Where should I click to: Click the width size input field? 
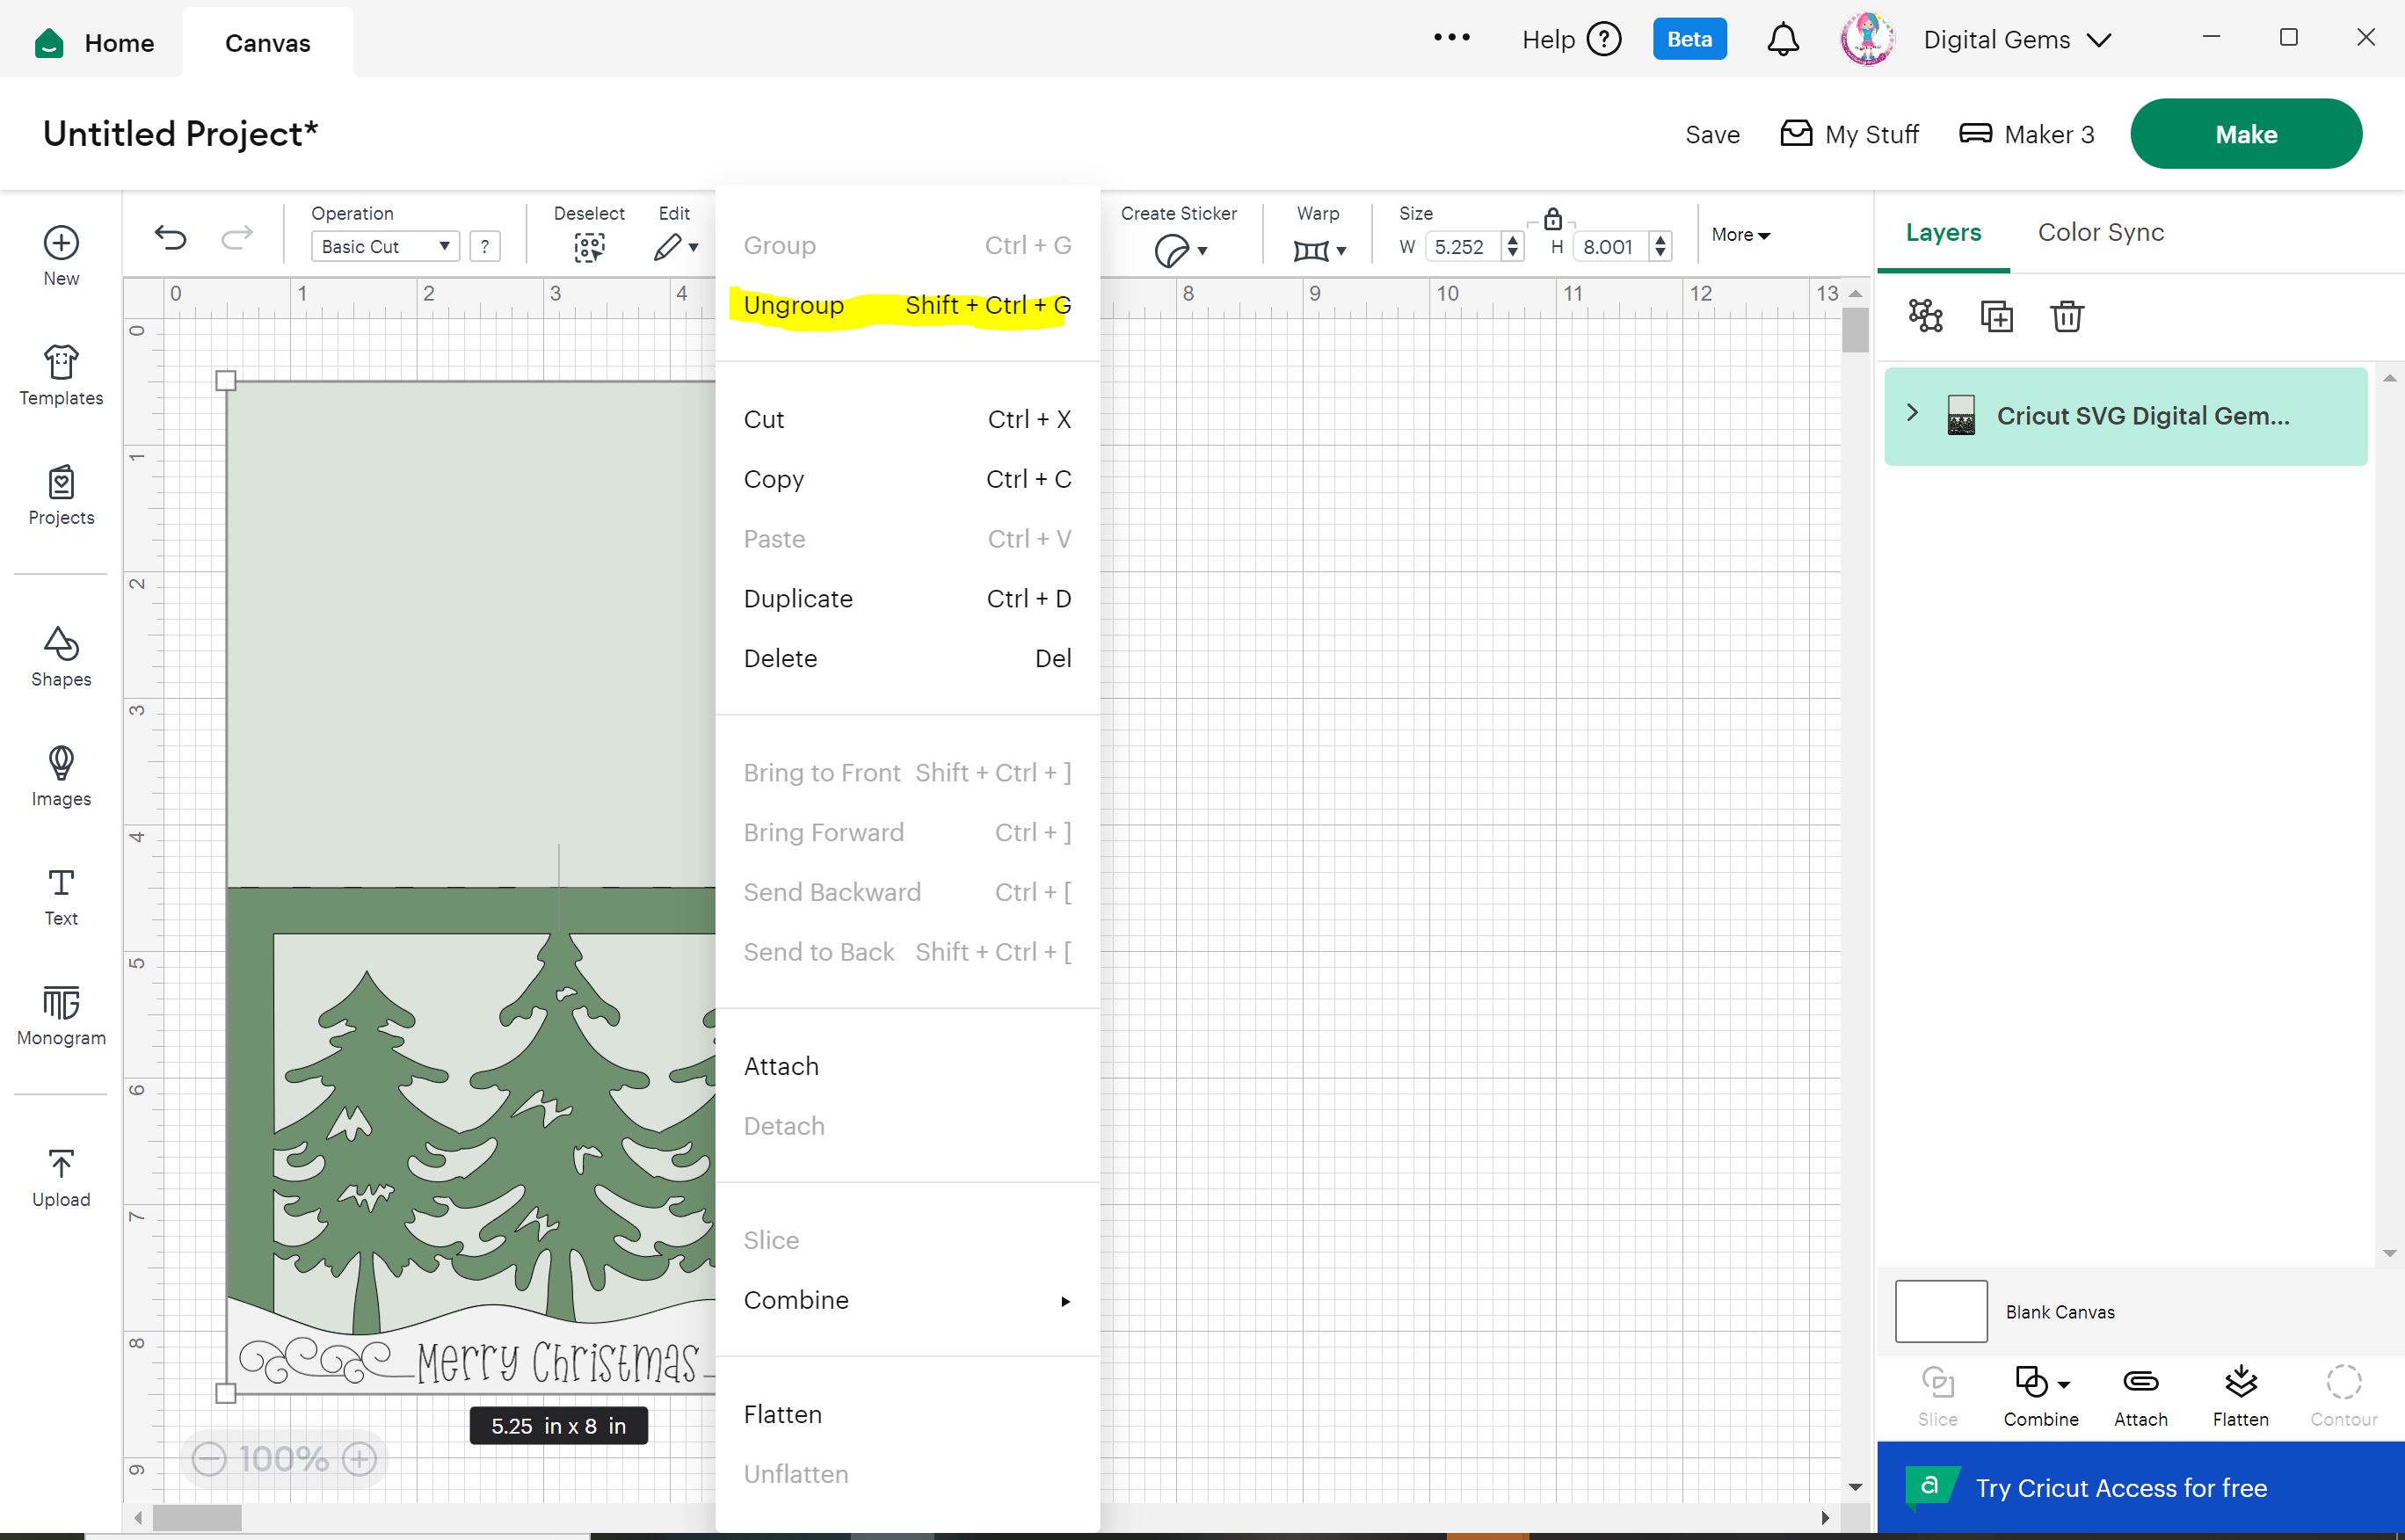(x=1461, y=247)
